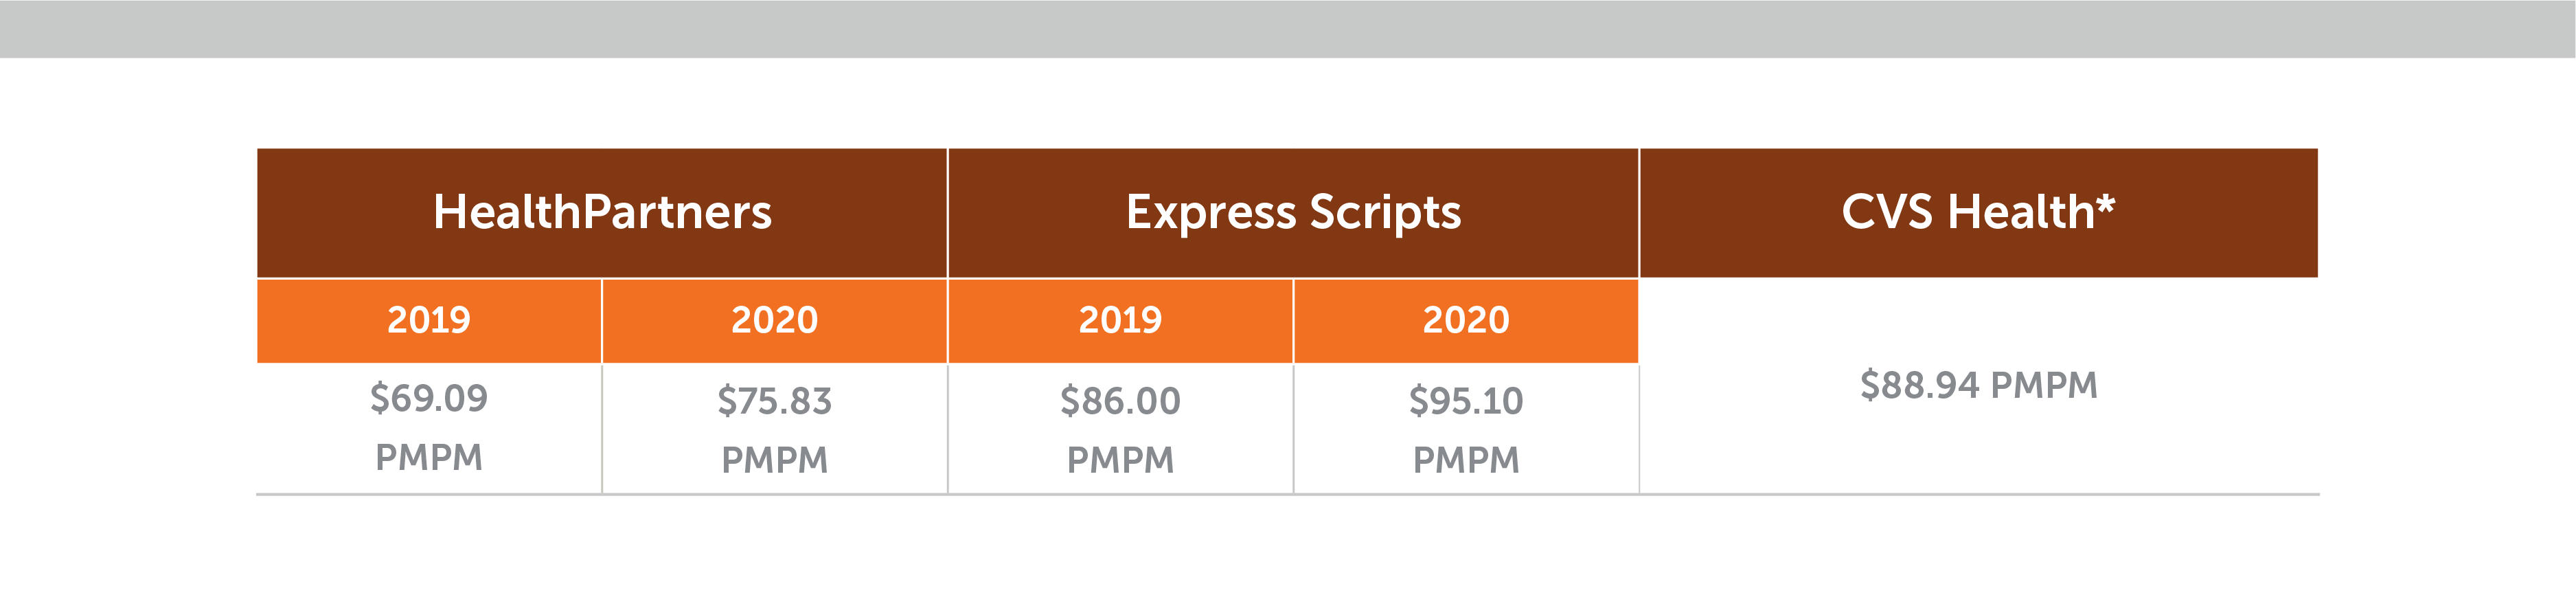
Task: Click the gray banner at the top
Action: click(1288, 28)
